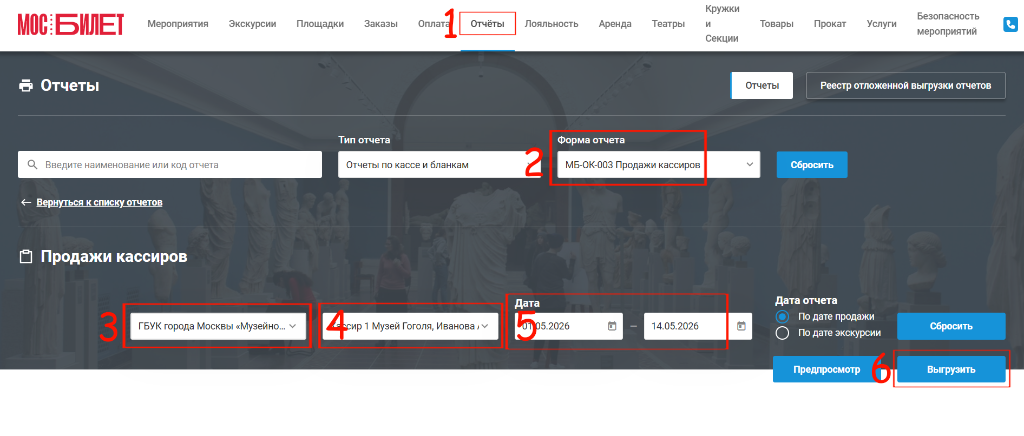The width and height of the screenshot is (1024, 436).
Task: Select the По дате продажи radio option
Action: point(782,317)
